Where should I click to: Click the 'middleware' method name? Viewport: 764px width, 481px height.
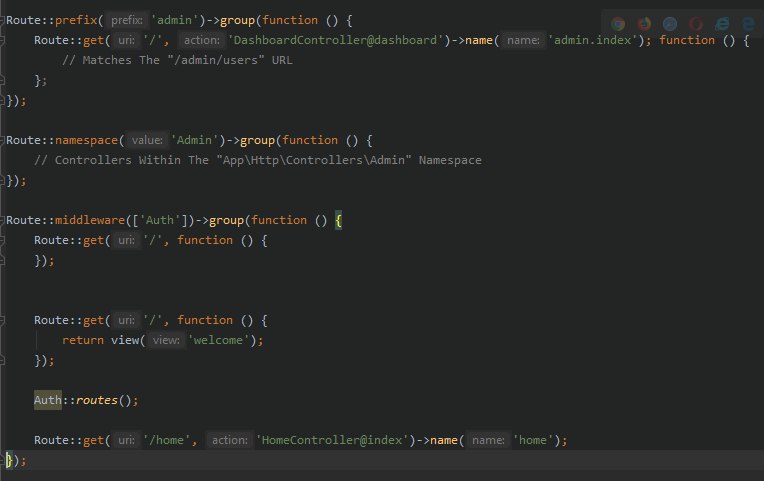[90, 220]
